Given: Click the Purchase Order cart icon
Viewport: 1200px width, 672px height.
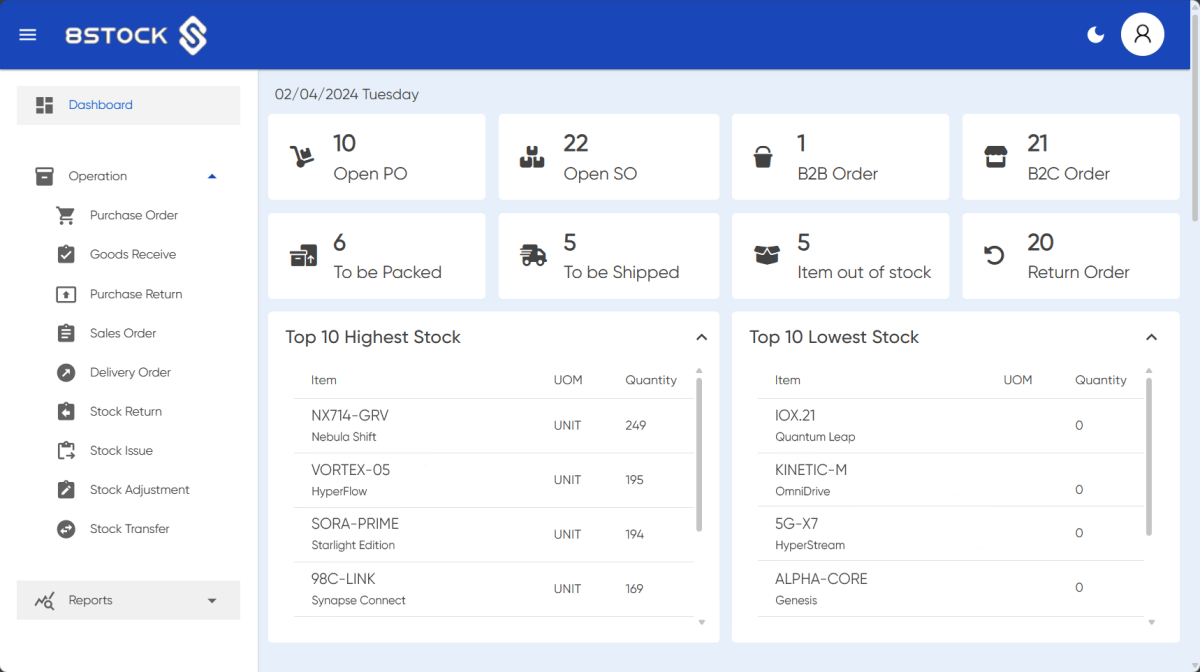Looking at the screenshot, I should [x=64, y=215].
